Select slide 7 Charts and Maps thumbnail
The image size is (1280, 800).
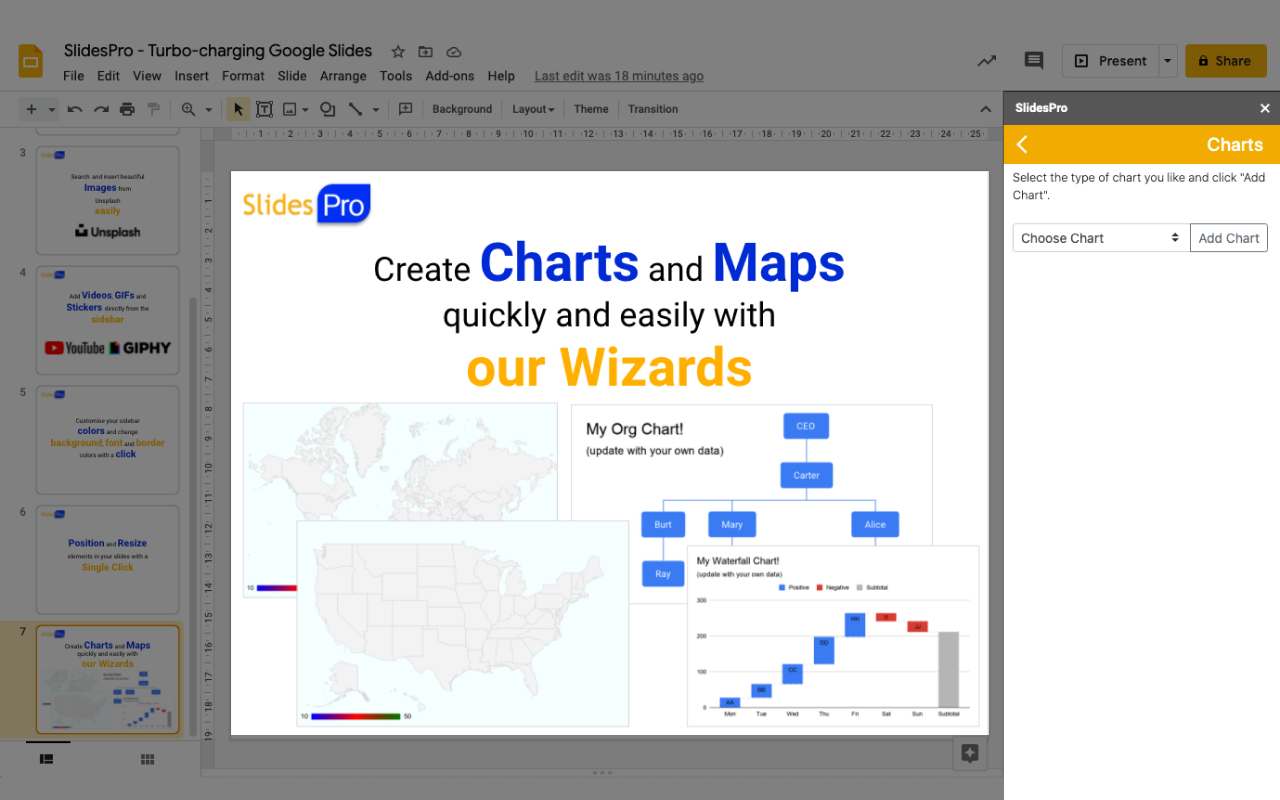[108, 680]
